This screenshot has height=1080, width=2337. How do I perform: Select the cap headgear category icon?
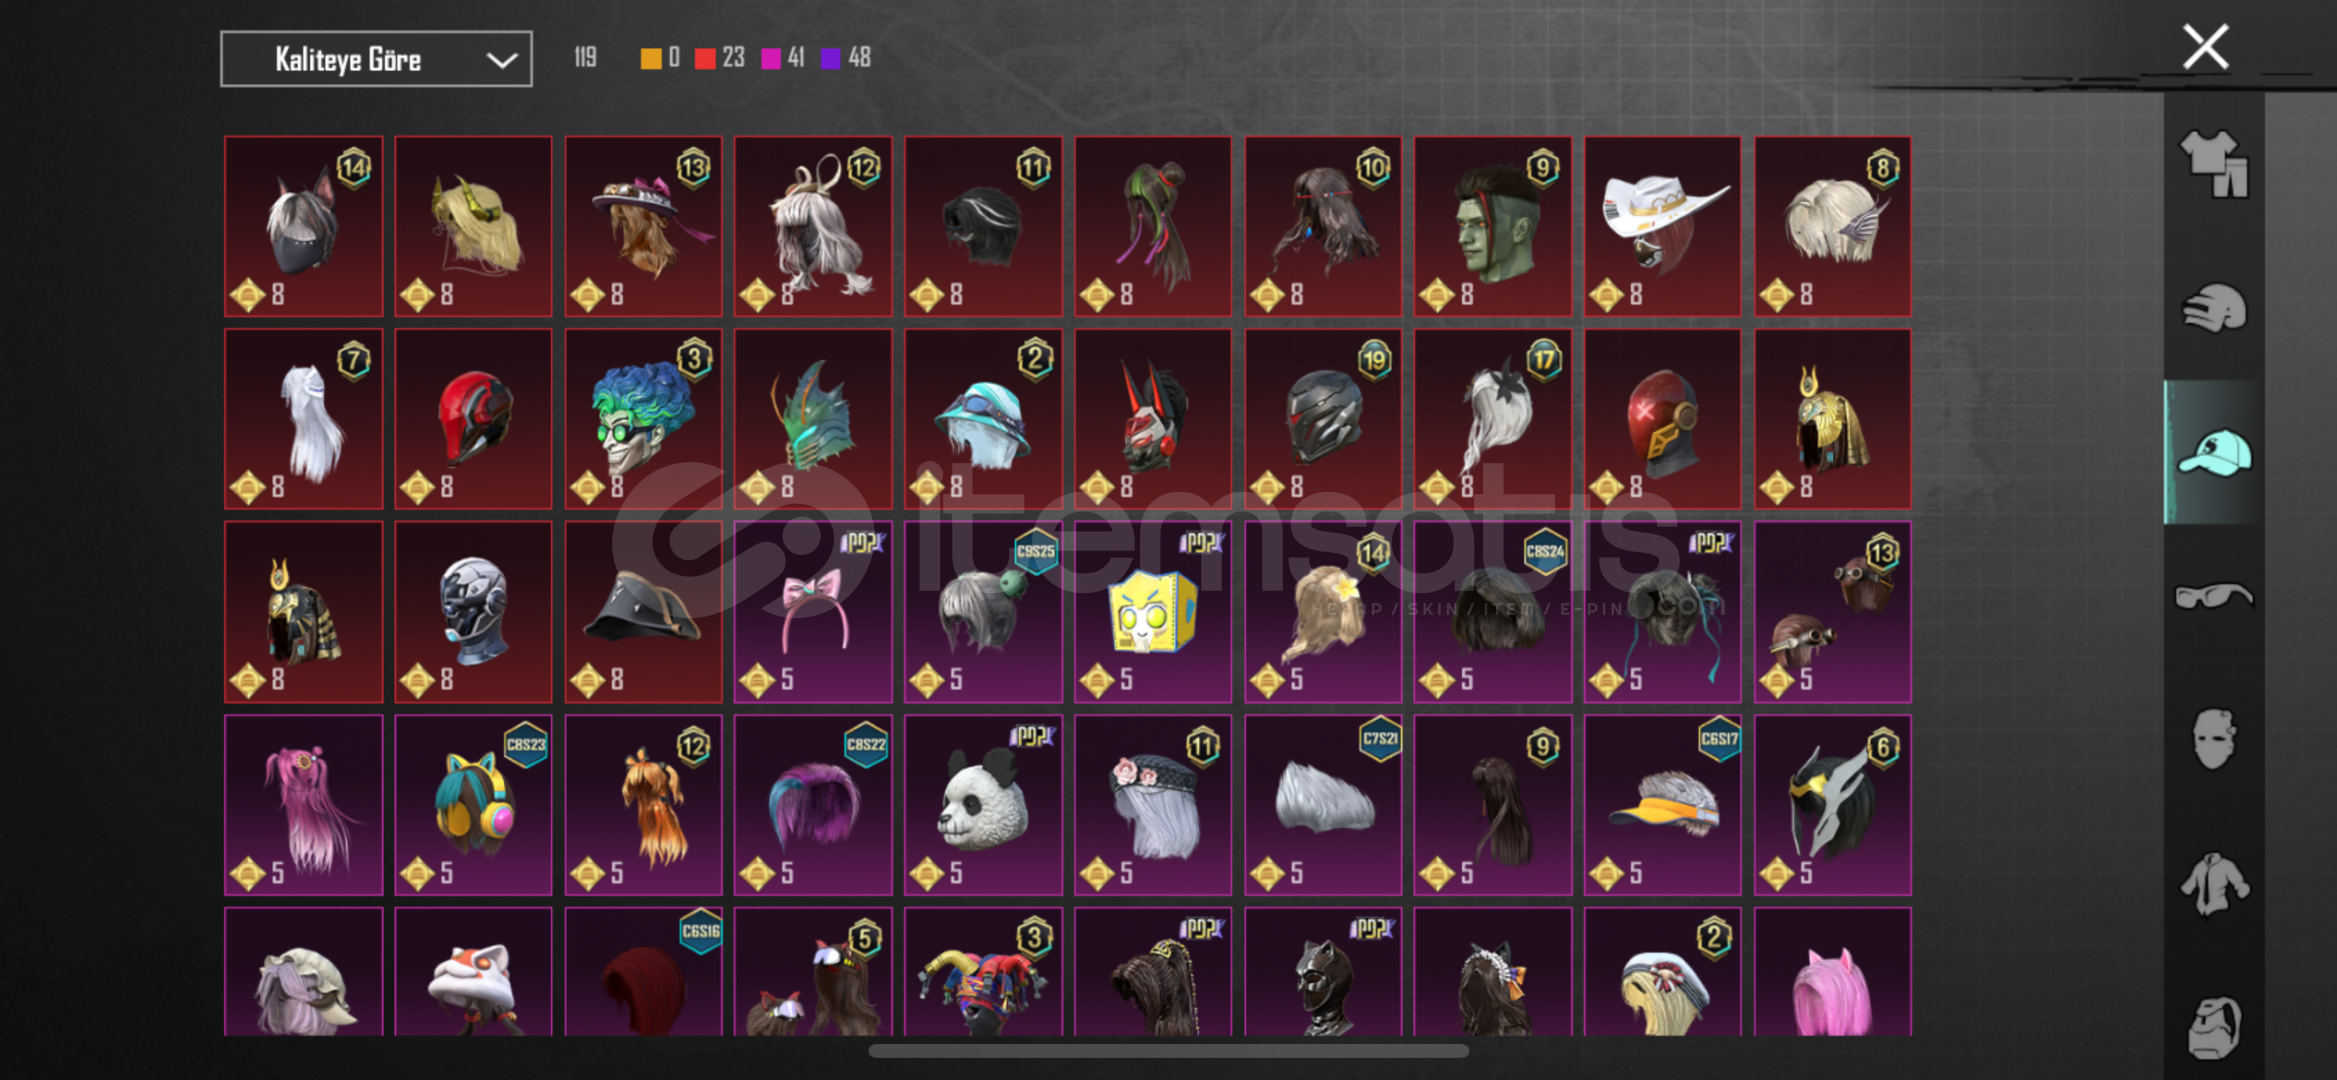point(2213,452)
